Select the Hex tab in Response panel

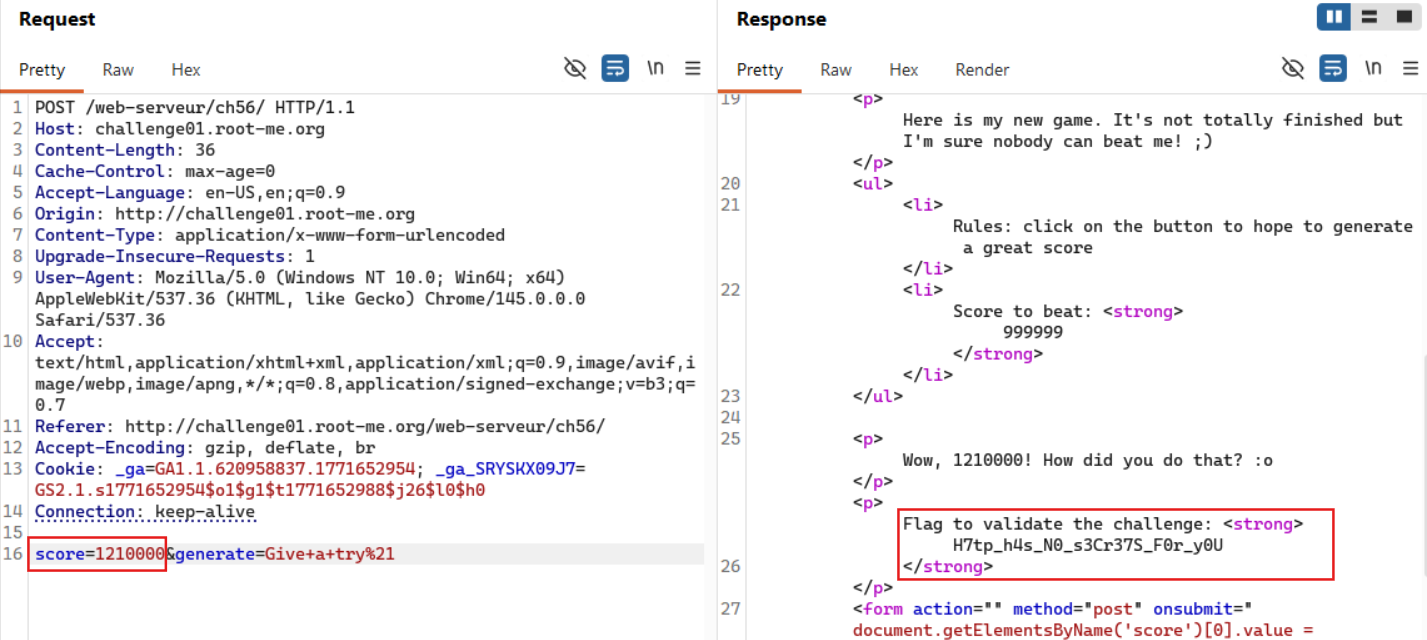tap(904, 70)
